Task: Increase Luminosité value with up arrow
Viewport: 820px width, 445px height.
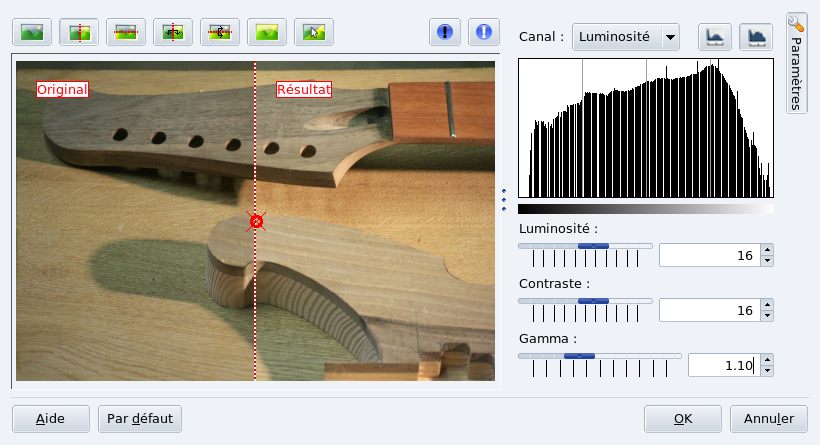Action: pos(767,250)
